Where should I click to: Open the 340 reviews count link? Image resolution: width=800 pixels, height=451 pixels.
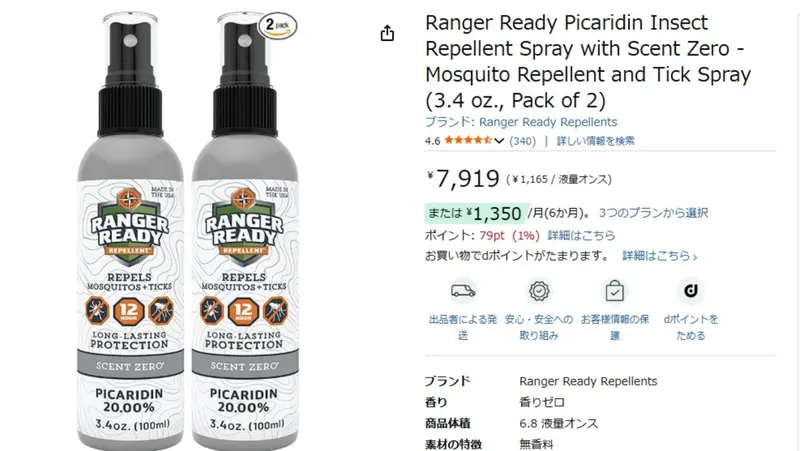[x=522, y=141]
